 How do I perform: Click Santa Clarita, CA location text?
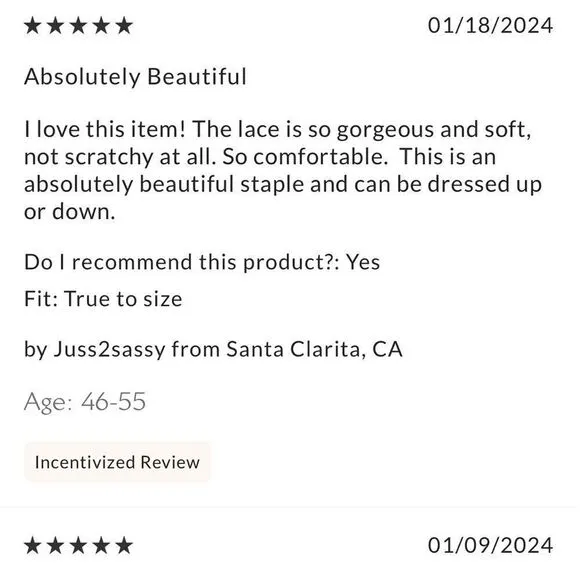(x=314, y=350)
